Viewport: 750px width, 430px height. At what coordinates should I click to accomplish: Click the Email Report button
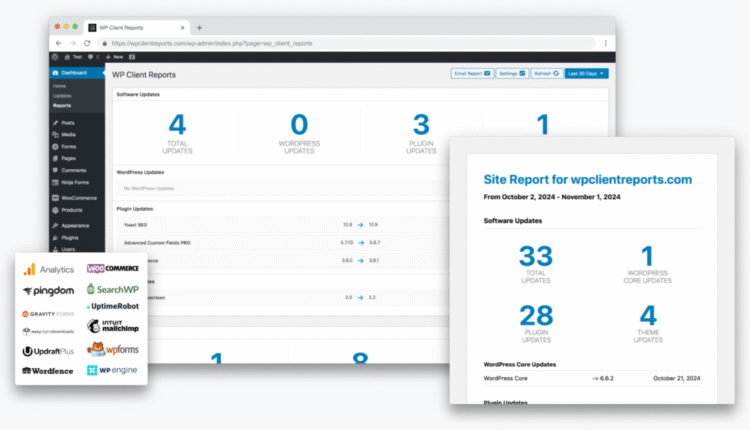(472, 74)
